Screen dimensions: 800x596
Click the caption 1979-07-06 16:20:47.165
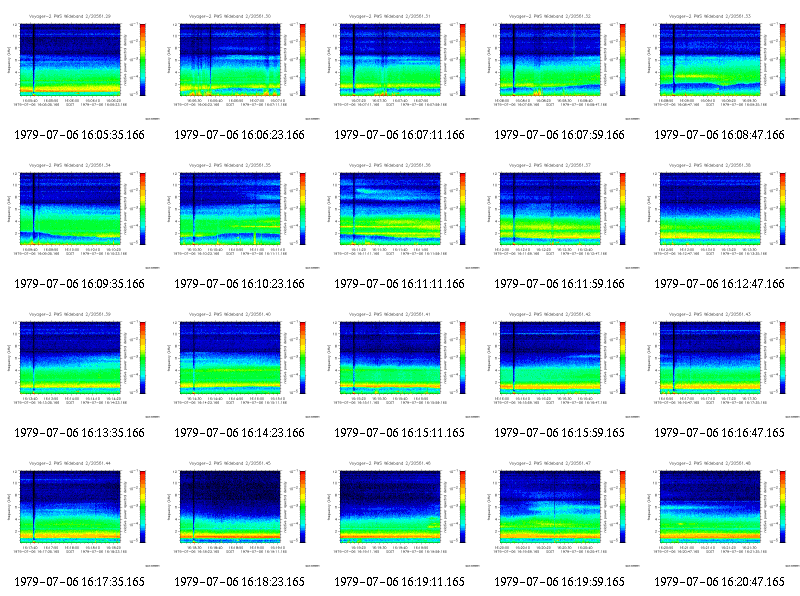[x=719, y=582]
